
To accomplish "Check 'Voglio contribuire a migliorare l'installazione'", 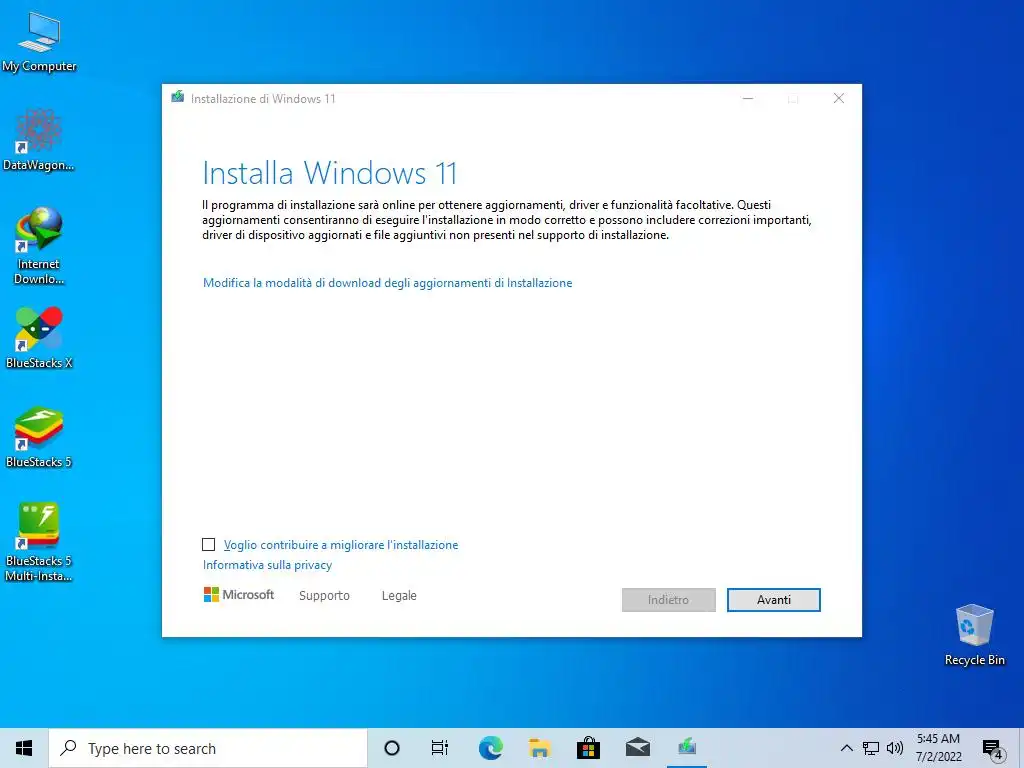I will (x=208, y=545).
